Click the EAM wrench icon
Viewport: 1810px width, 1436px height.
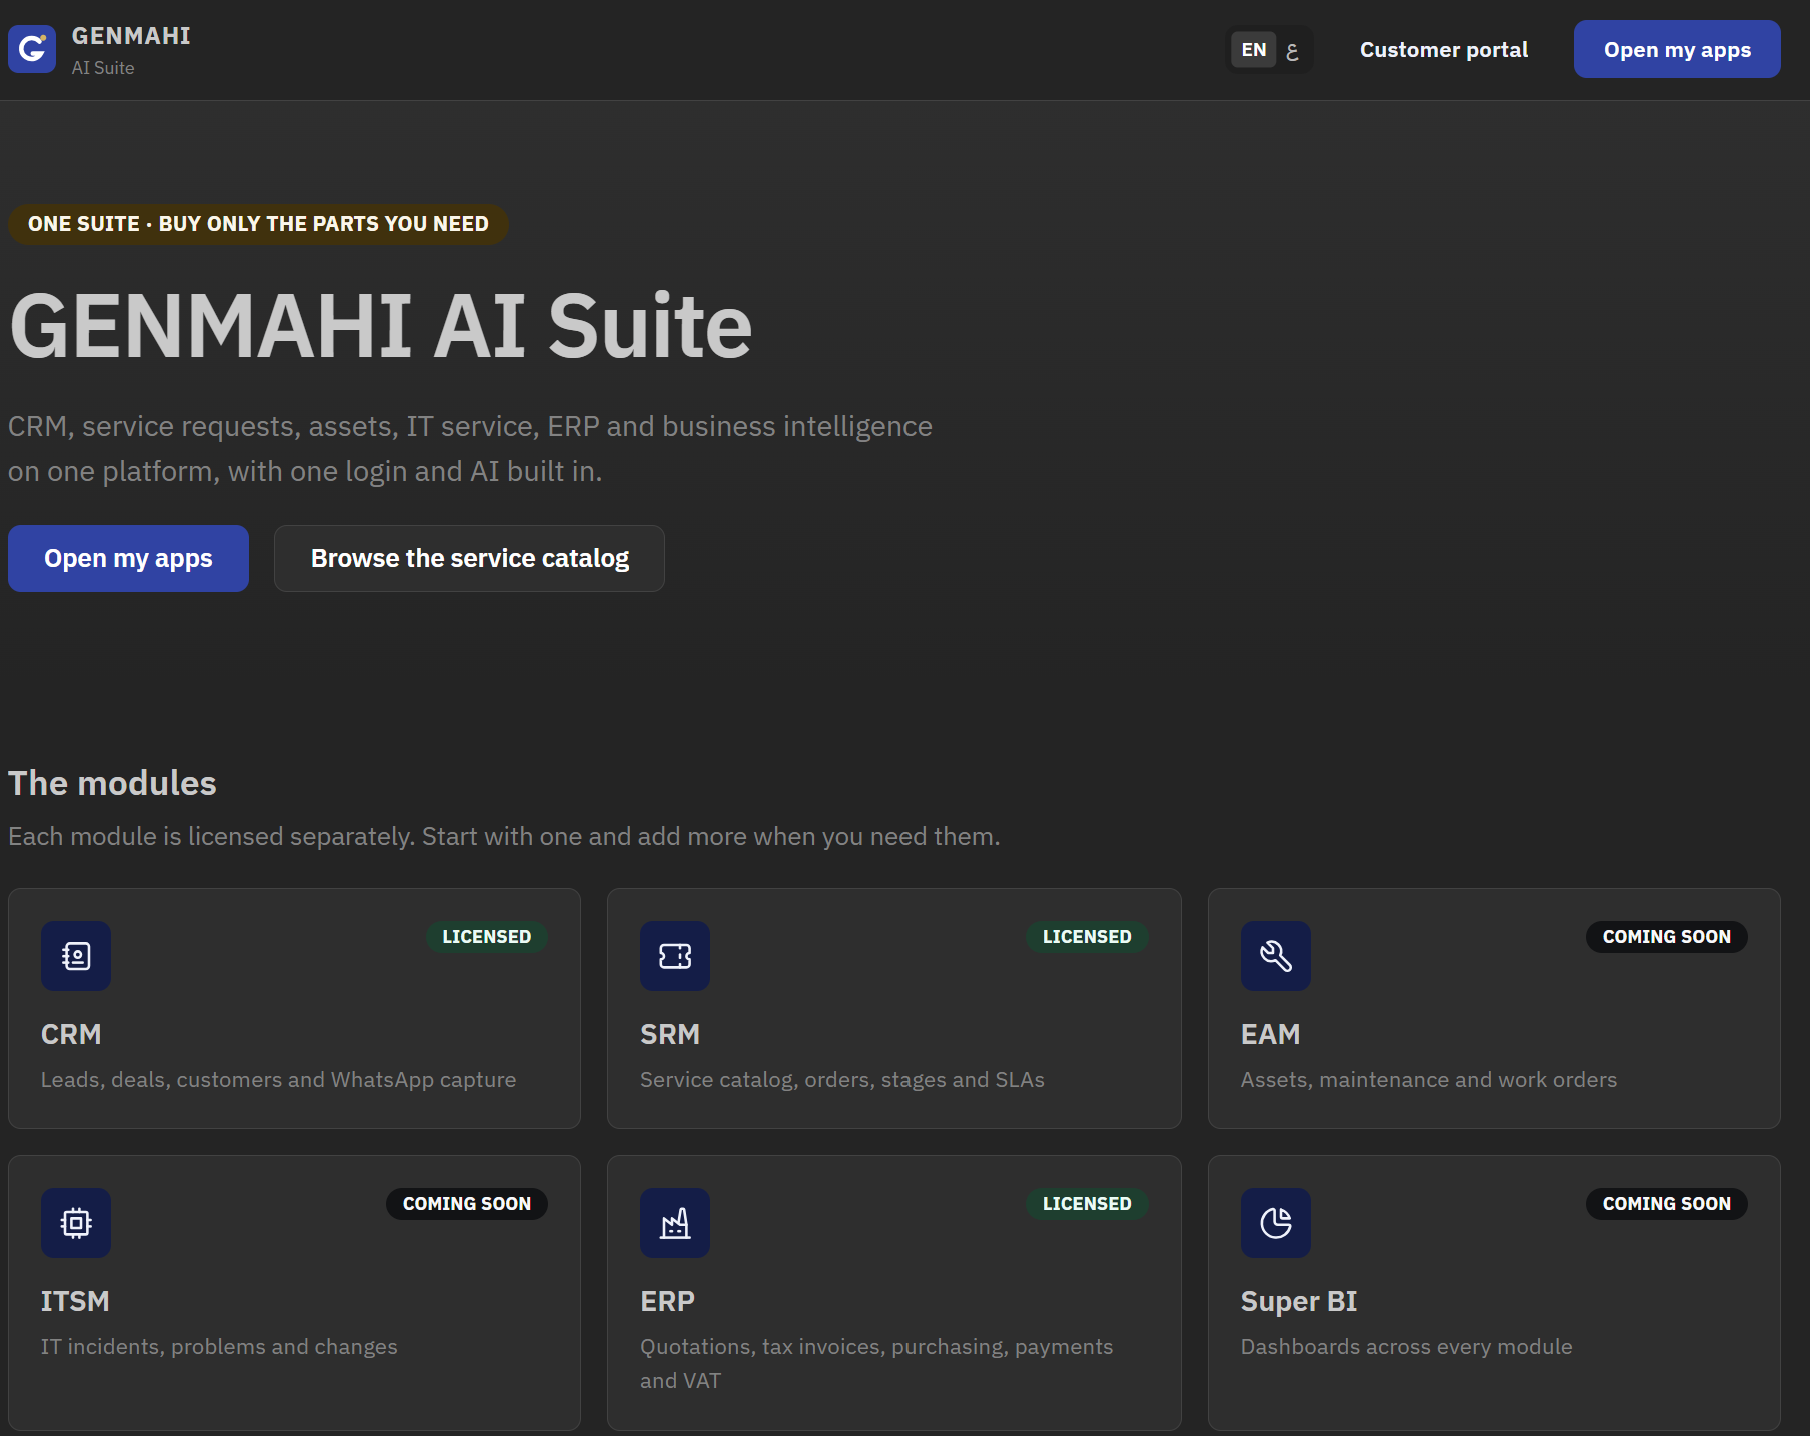[1276, 956]
